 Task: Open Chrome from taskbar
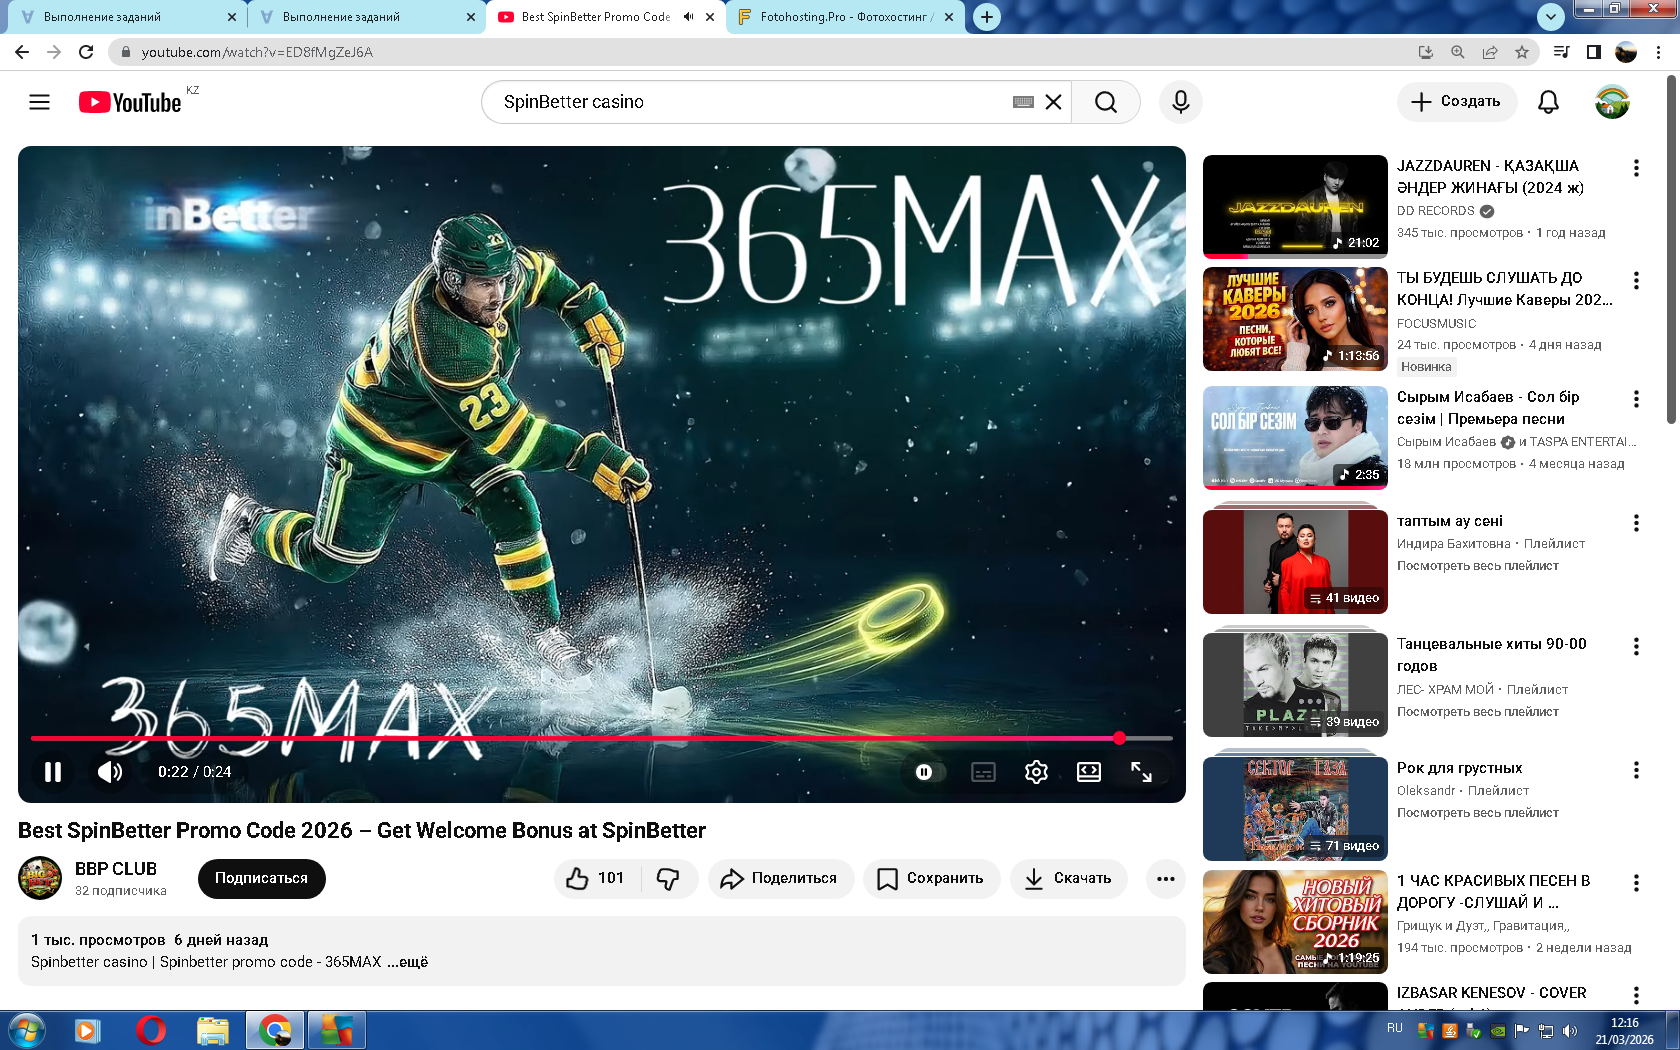pyautogui.click(x=275, y=1030)
